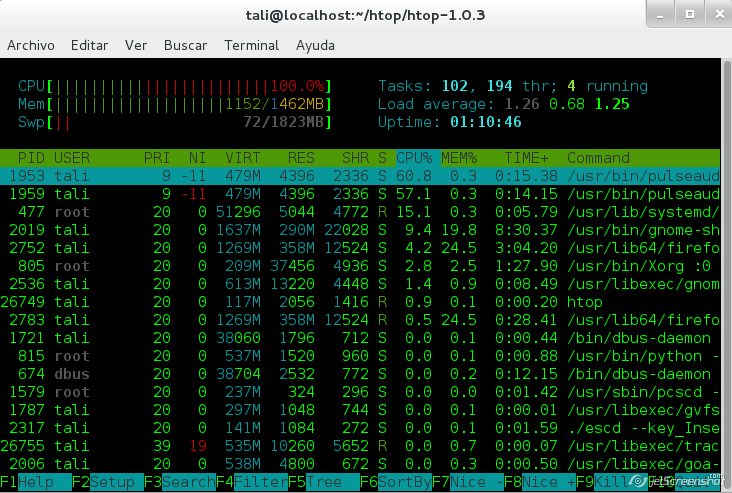Open the Buscar menu
The width and height of the screenshot is (732, 493).
click(x=185, y=45)
